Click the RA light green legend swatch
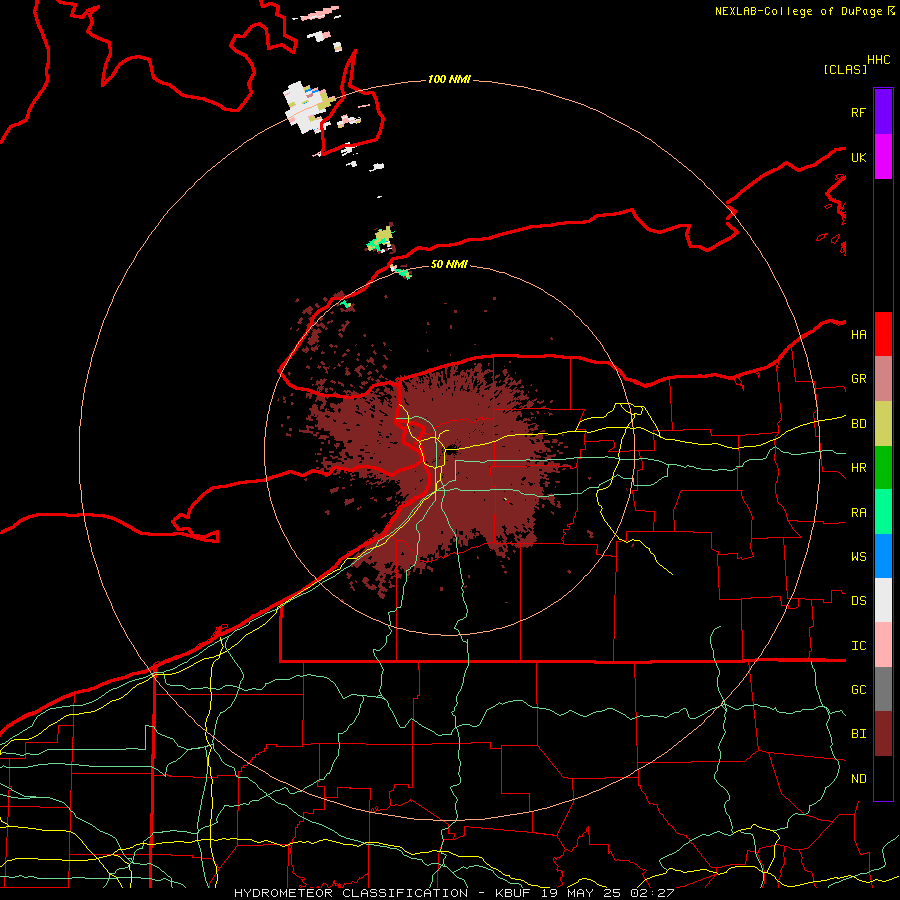The image size is (900, 900). click(x=883, y=512)
